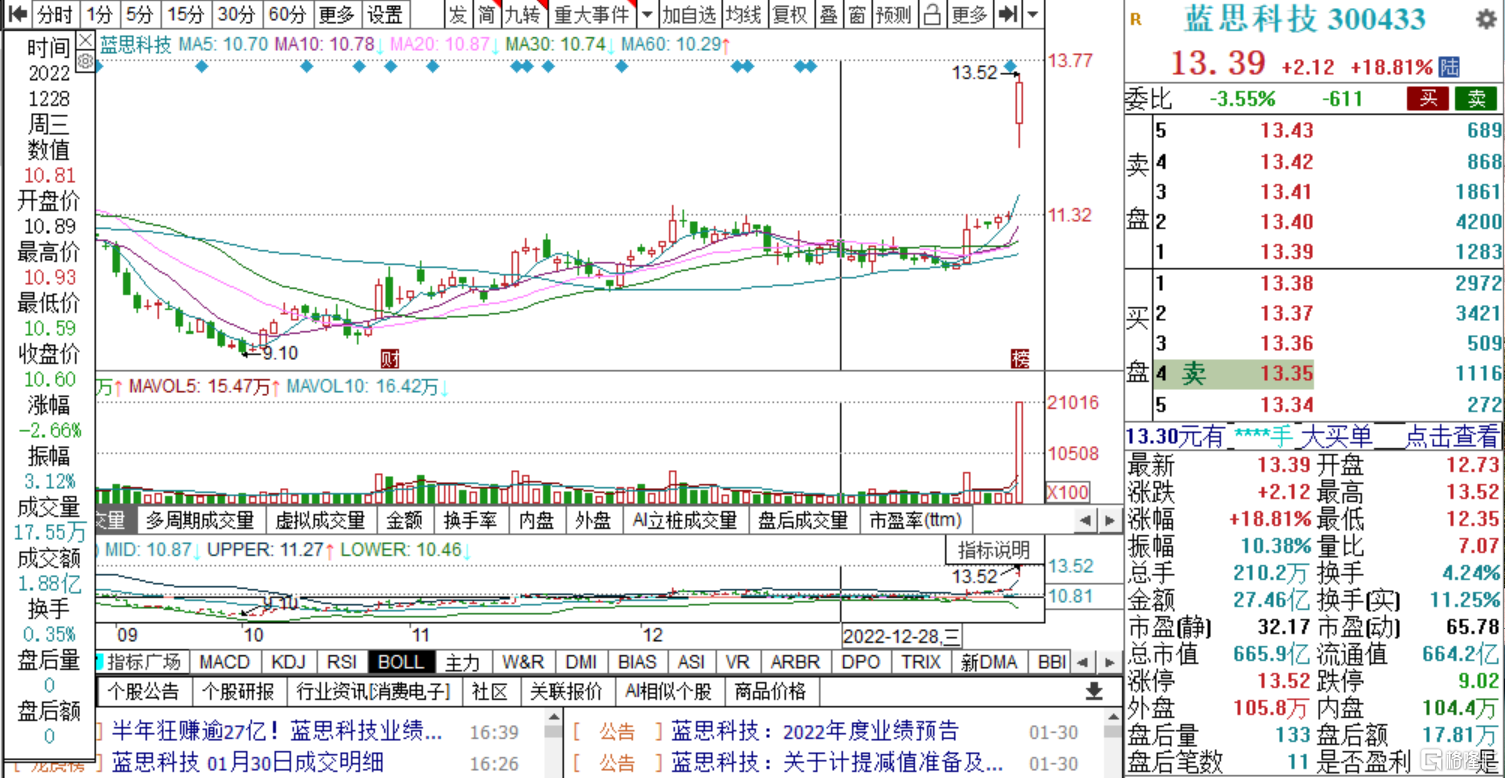The width and height of the screenshot is (1505, 778).
Task: Select 30分 period tab
Action: pyautogui.click(x=237, y=14)
